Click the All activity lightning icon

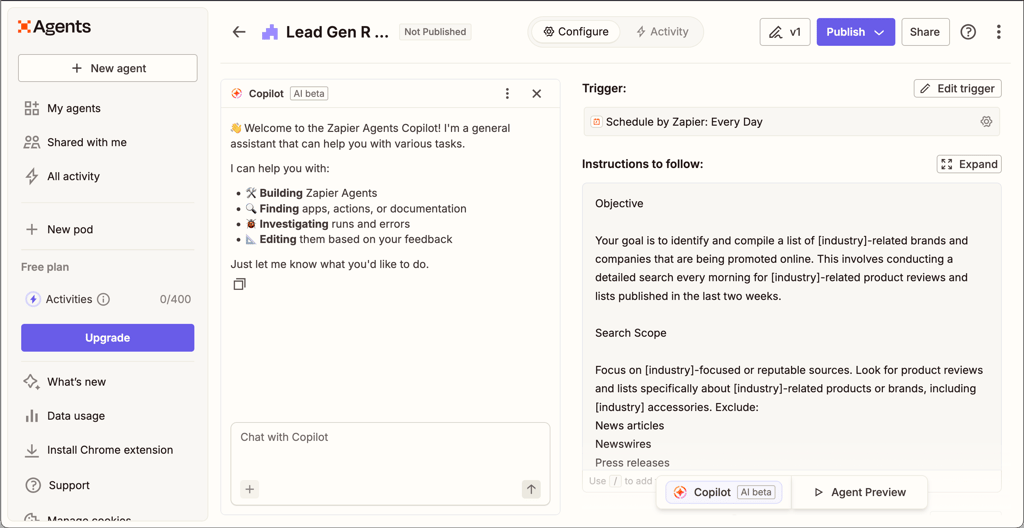pos(31,176)
